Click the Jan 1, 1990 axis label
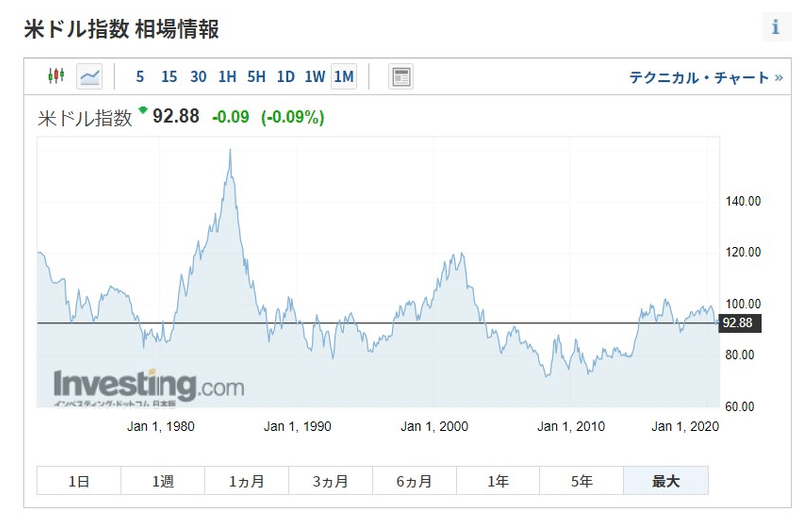800x528 pixels. pos(297,426)
